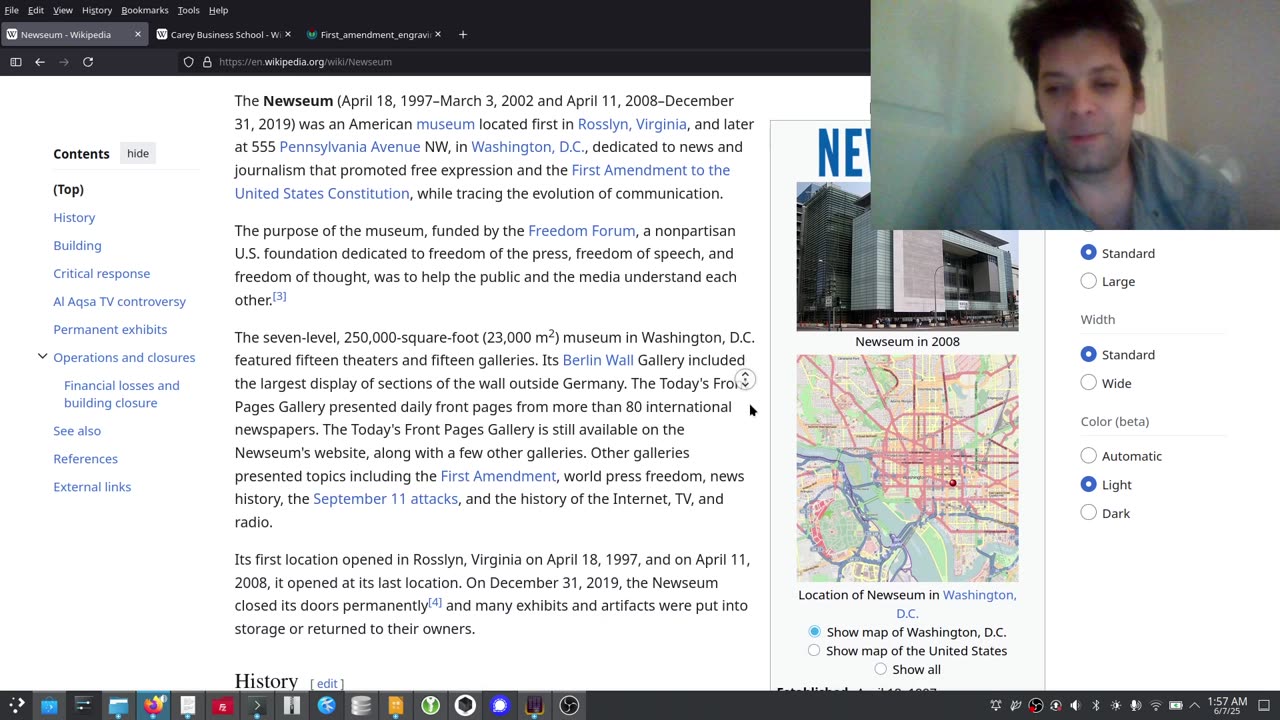Open Signal messenger from the taskbar
1280x720 pixels.
[x=500, y=705]
